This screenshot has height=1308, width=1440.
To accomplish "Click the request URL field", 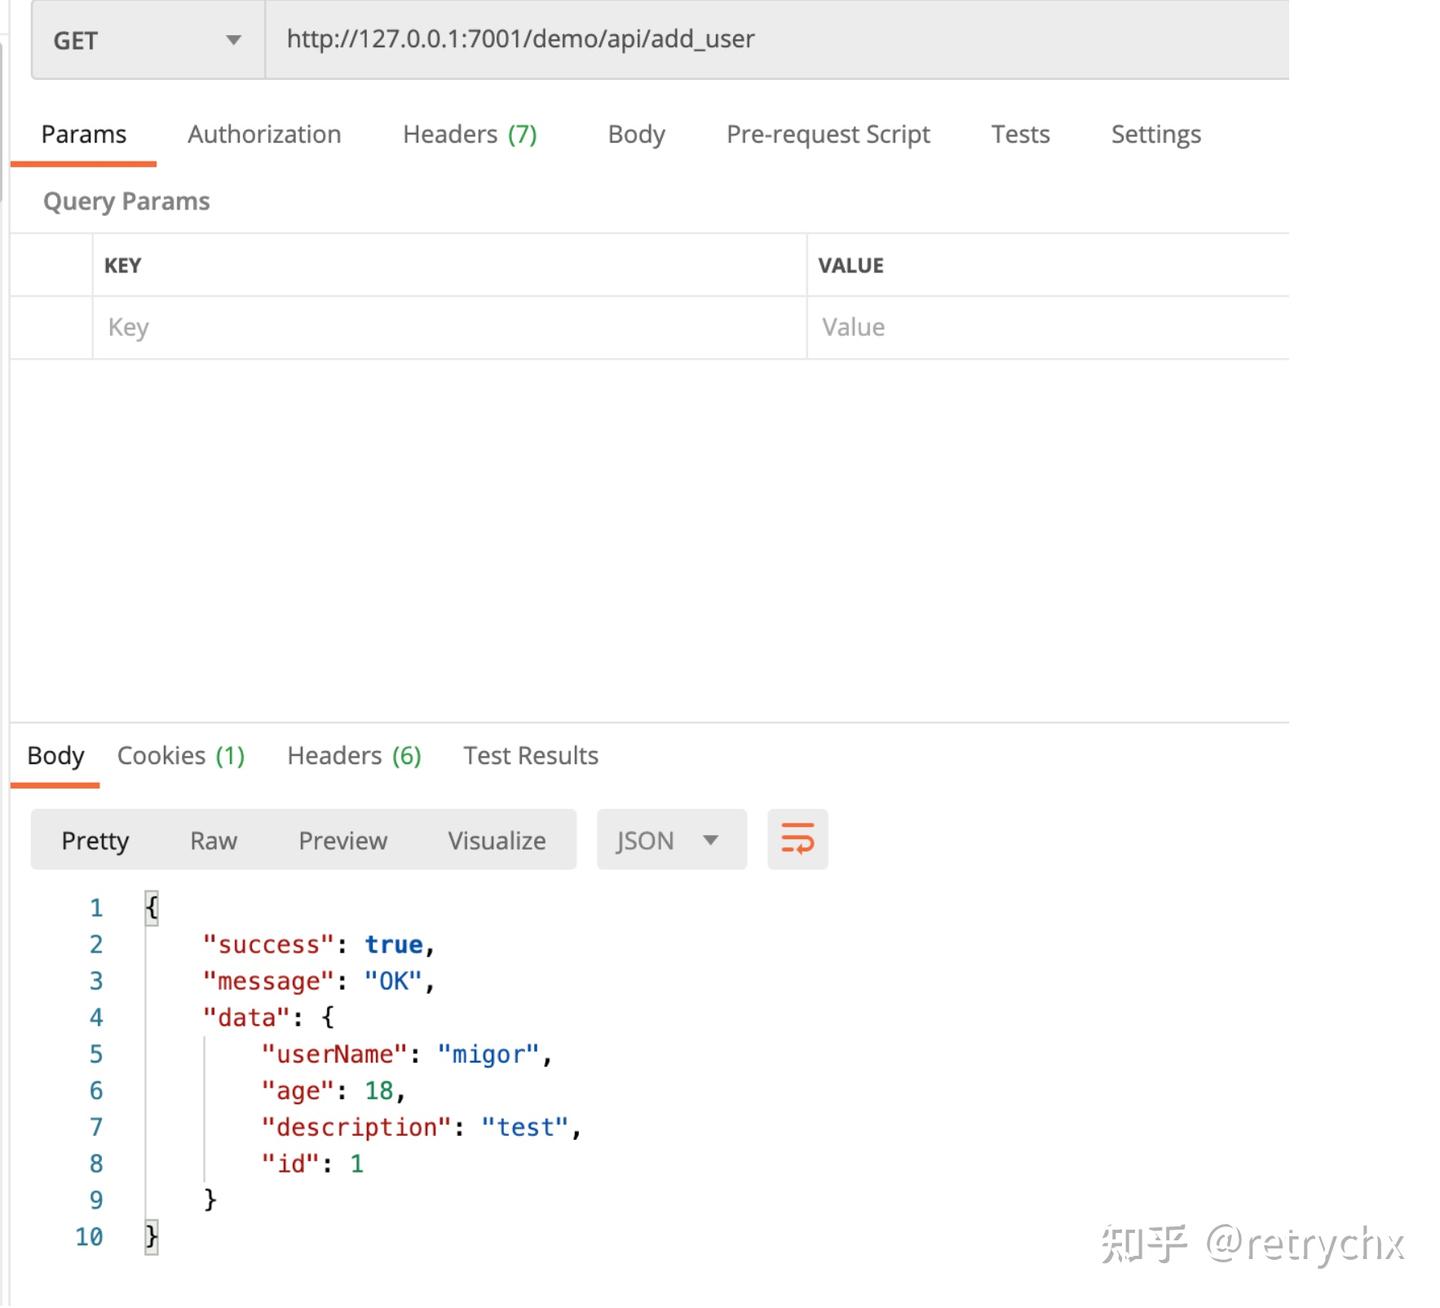I will pos(776,40).
